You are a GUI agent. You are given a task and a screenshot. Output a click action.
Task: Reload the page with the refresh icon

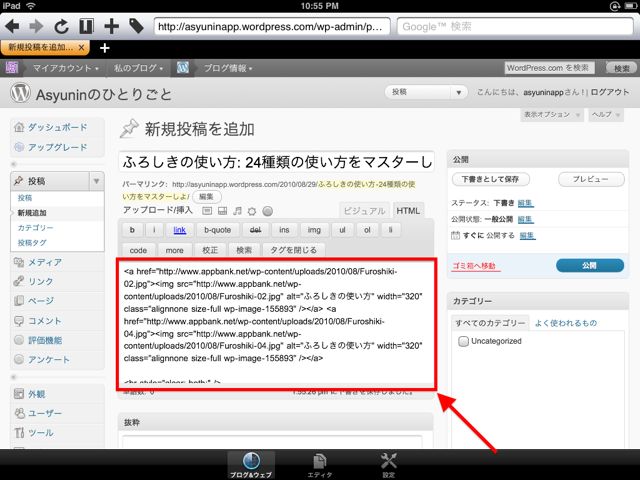(61, 27)
